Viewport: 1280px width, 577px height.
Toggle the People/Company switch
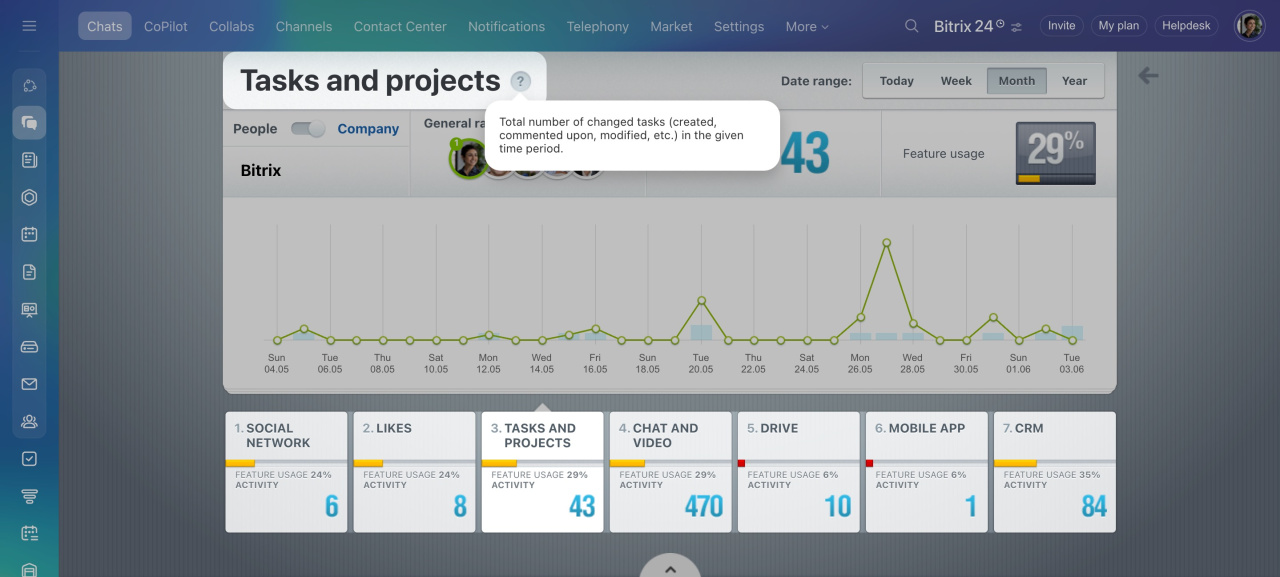pos(307,129)
